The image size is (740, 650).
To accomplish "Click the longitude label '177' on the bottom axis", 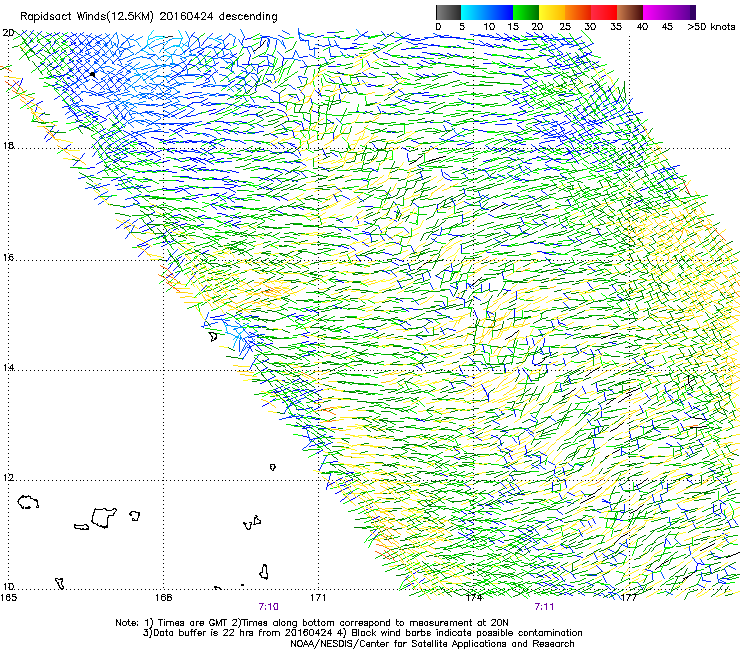I will [629, 598].
